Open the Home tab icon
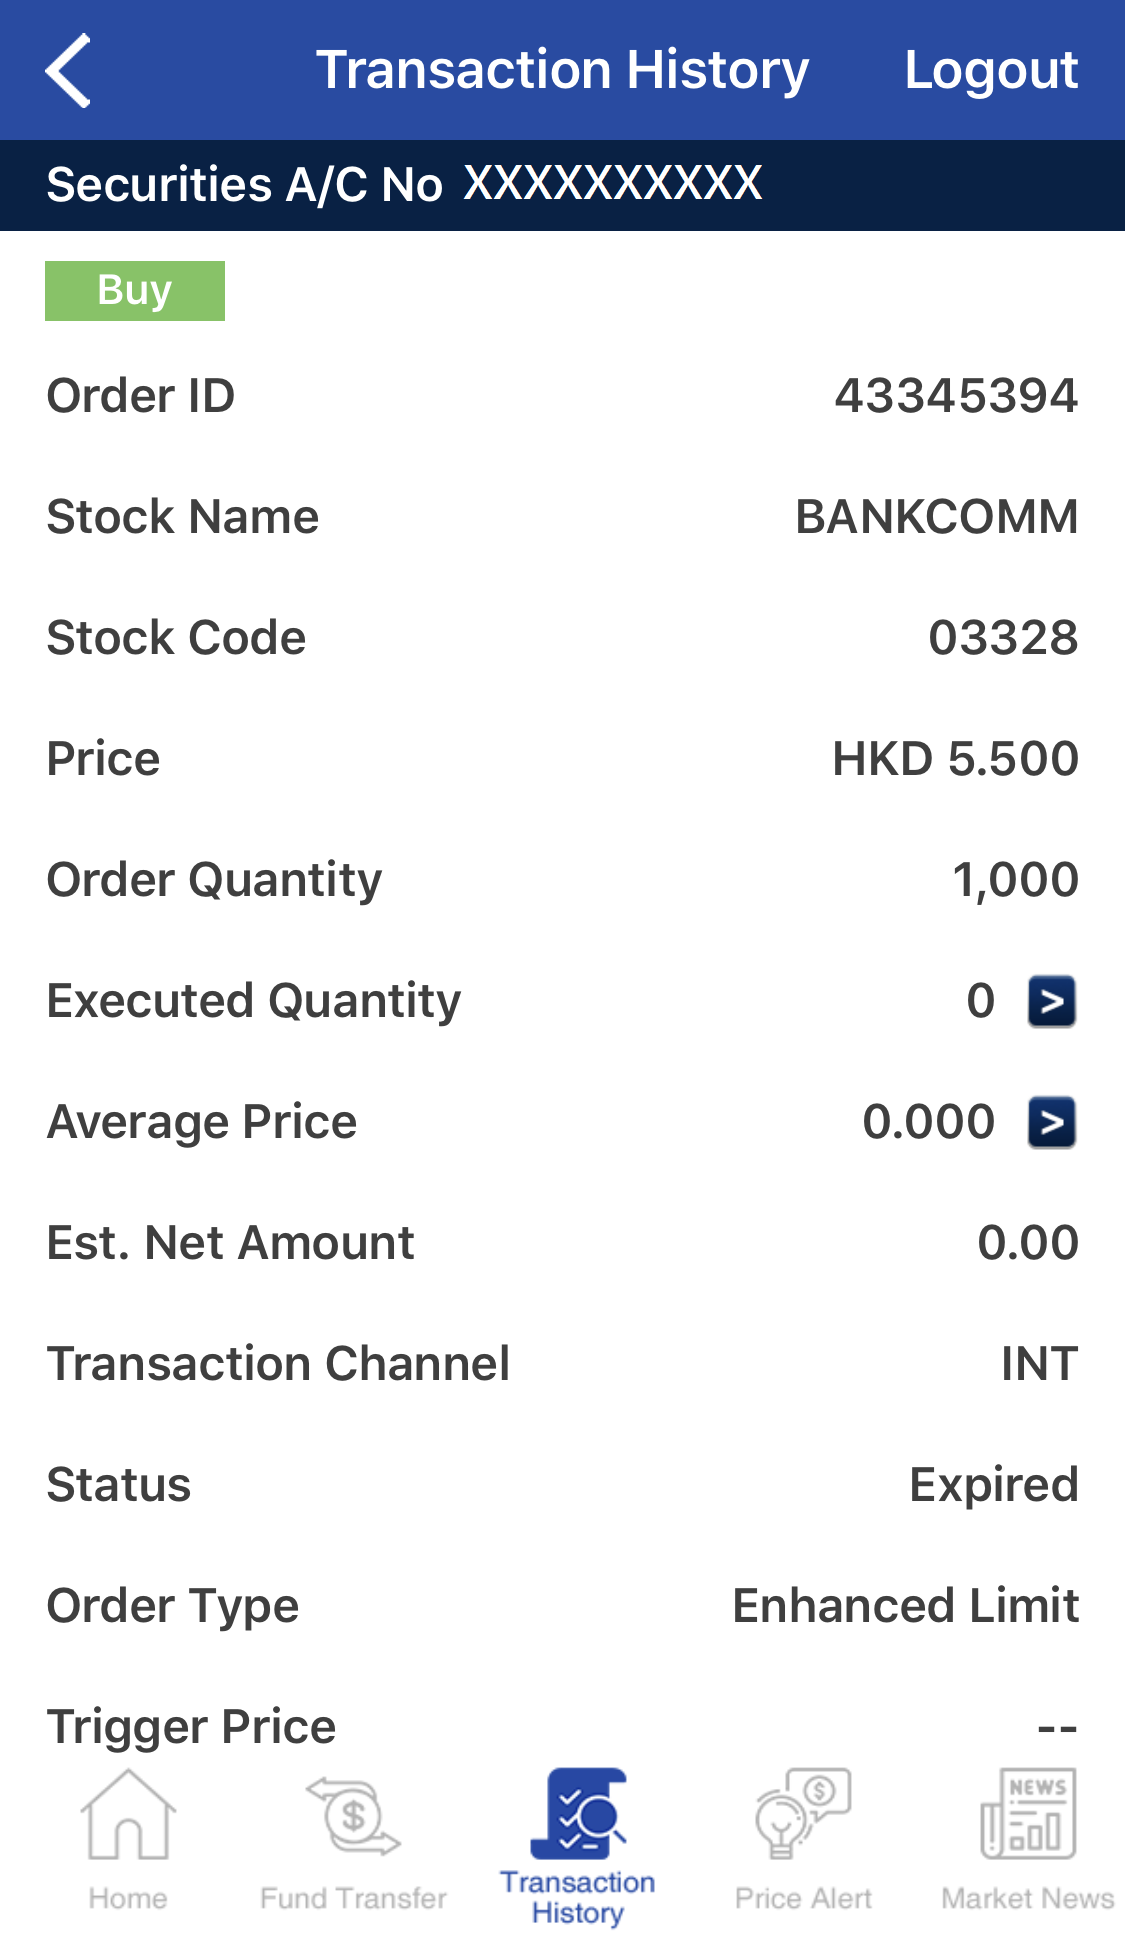 click(128, 1815)
